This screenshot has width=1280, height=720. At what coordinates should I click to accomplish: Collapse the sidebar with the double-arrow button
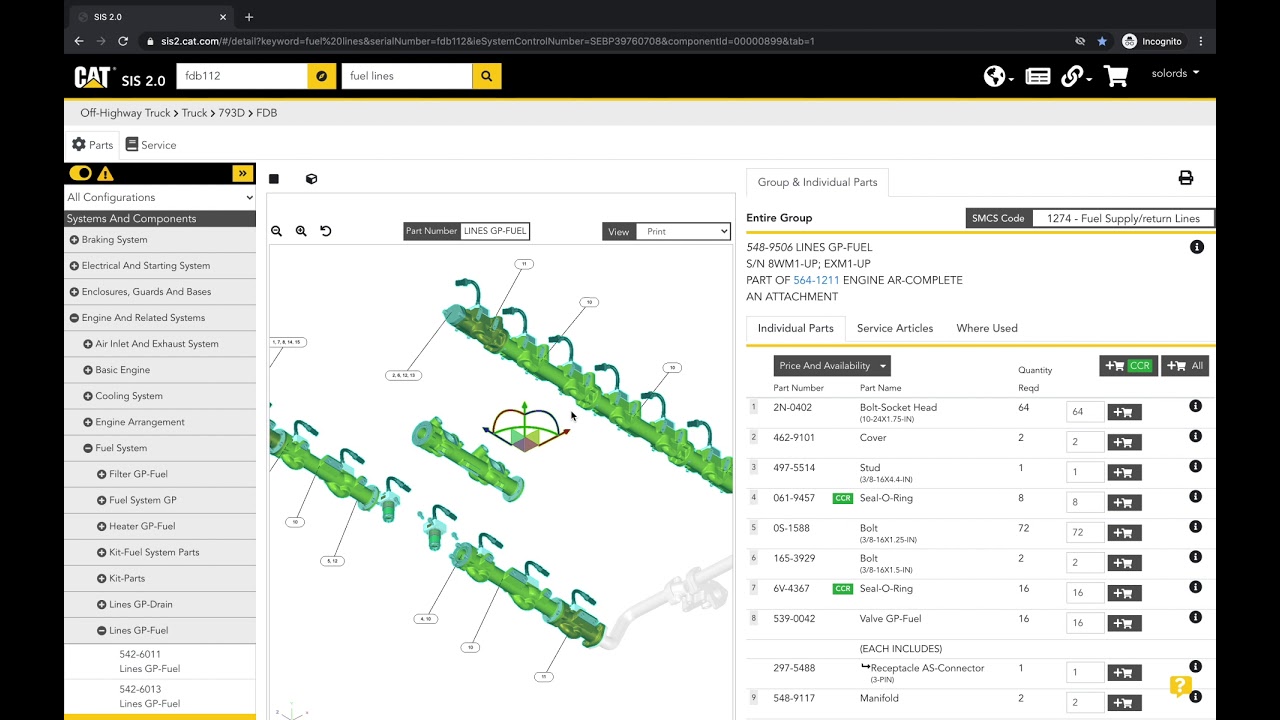(x=242, y=173)
